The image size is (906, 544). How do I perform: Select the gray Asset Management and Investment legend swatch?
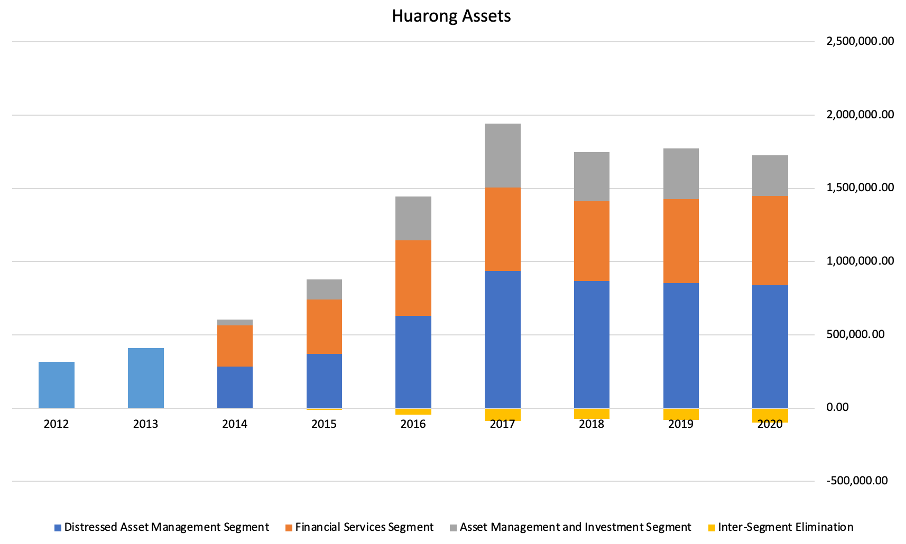453,528
